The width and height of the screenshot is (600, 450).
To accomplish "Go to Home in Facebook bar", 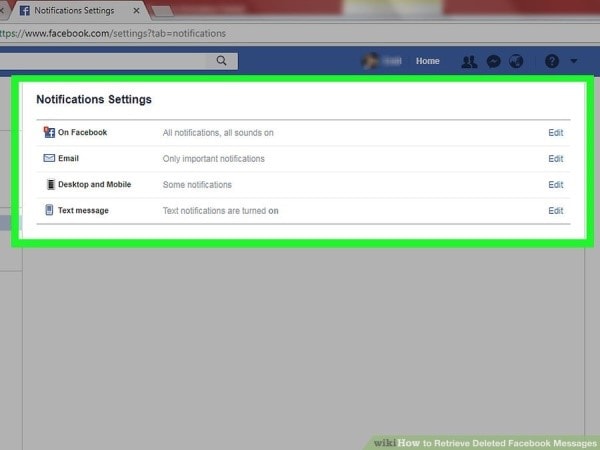I will coord(427,61).
